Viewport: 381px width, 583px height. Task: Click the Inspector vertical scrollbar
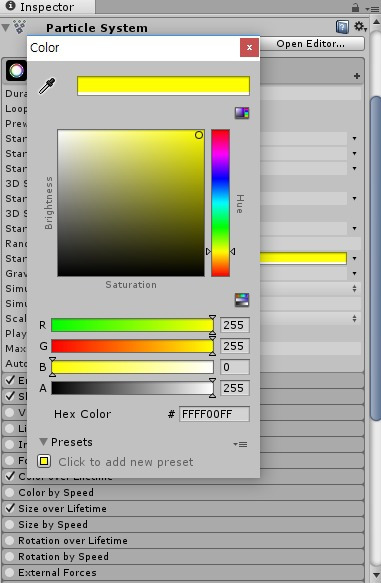point(376,258)
